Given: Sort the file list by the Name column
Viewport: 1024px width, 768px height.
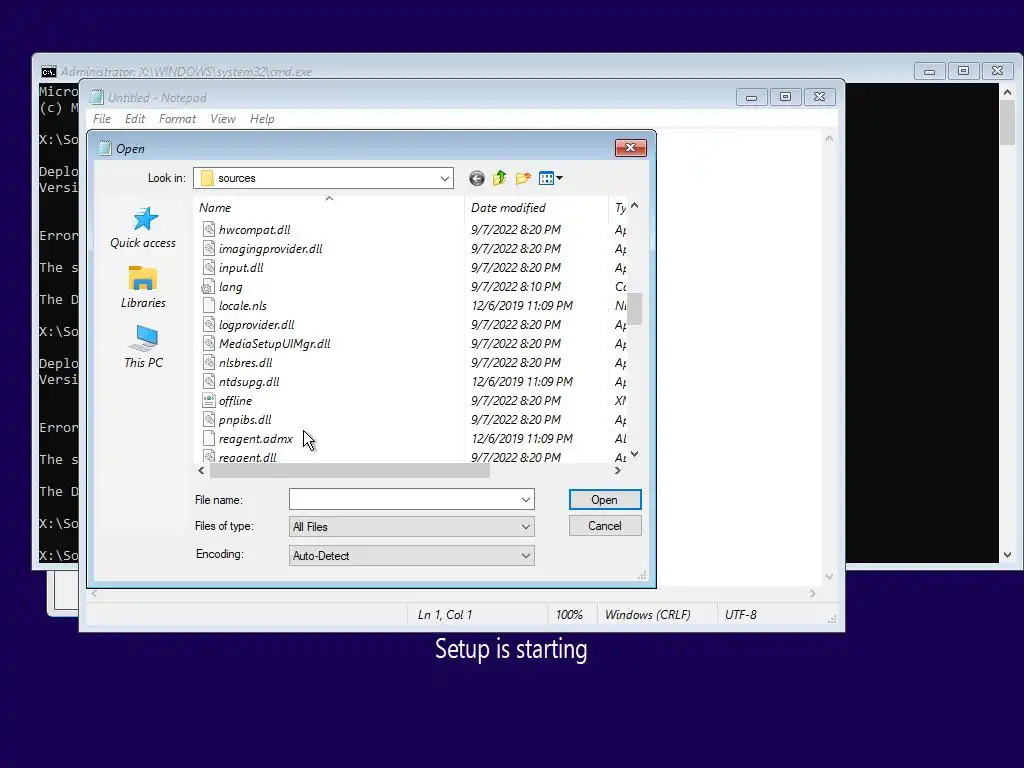Looking at the screenshot, I should [329, 208].
